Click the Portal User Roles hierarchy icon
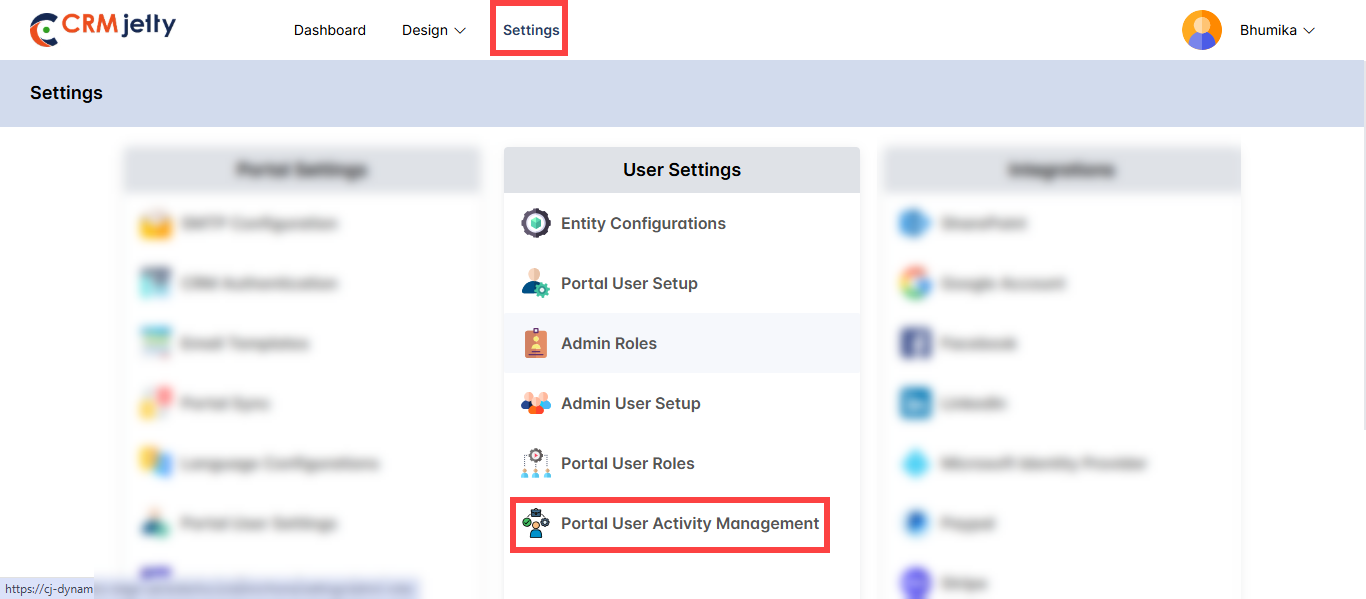 [x=536, y=463]
